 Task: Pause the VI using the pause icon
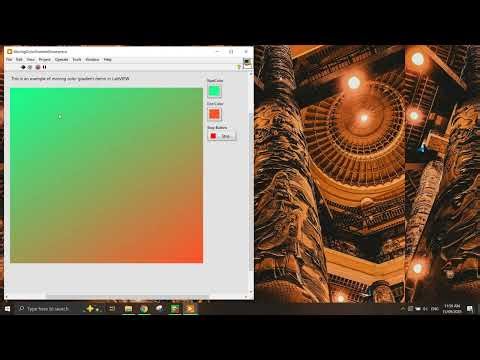tap(45, 67)
